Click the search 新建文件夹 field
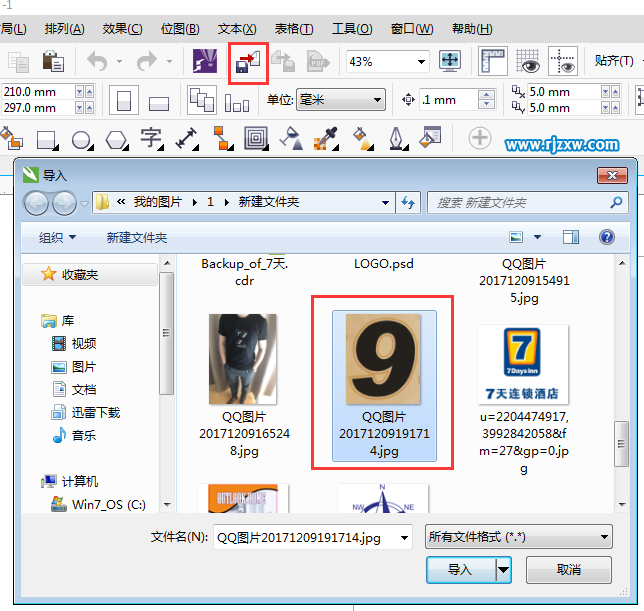The width and height of the screenshot is (644, 611). (x=527, y=202)
